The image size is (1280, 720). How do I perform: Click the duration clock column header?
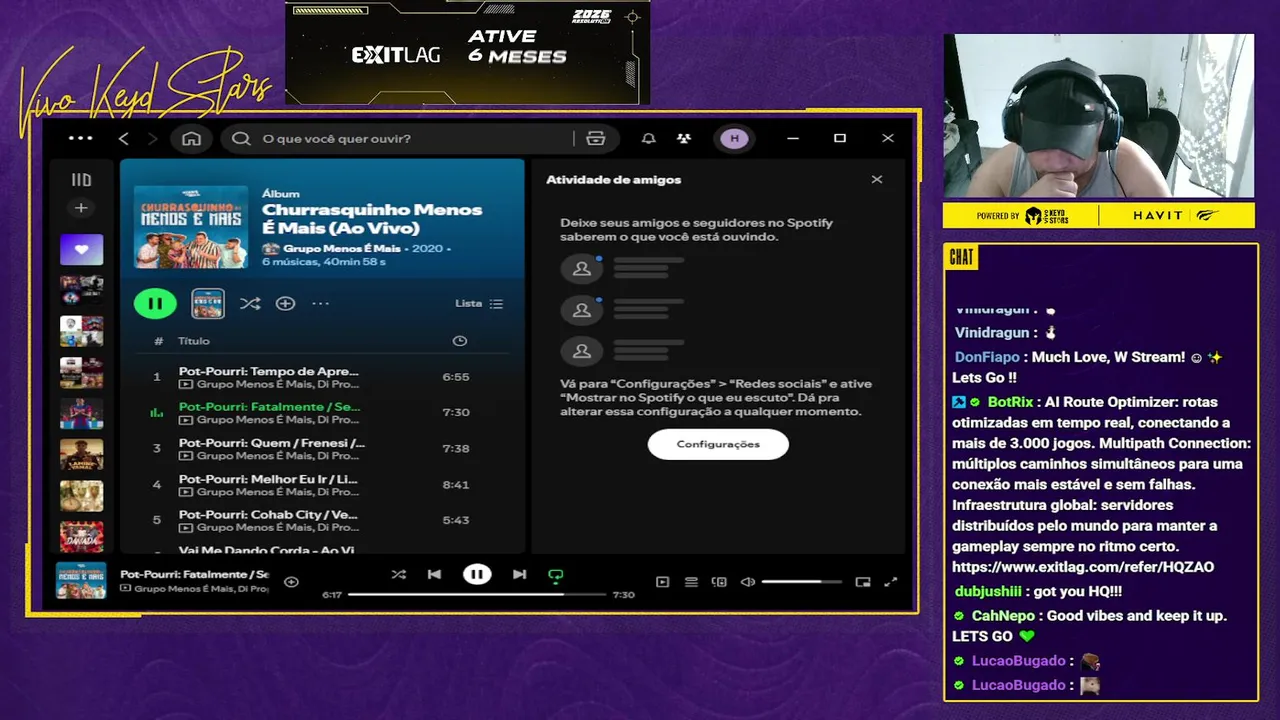459,341
